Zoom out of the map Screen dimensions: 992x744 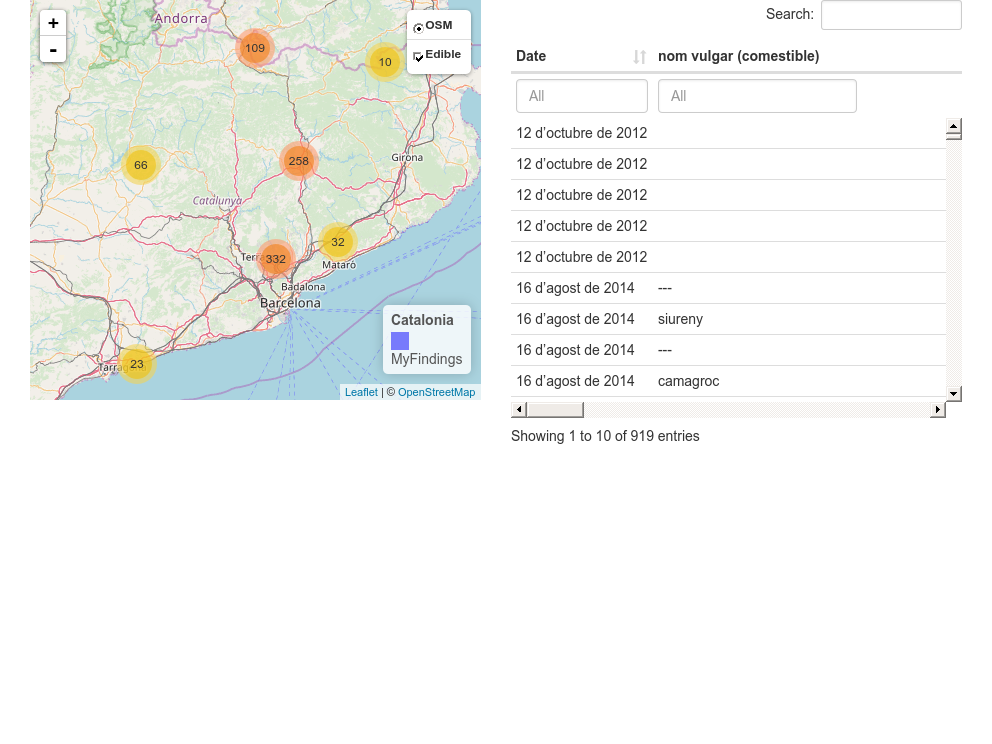53,49
